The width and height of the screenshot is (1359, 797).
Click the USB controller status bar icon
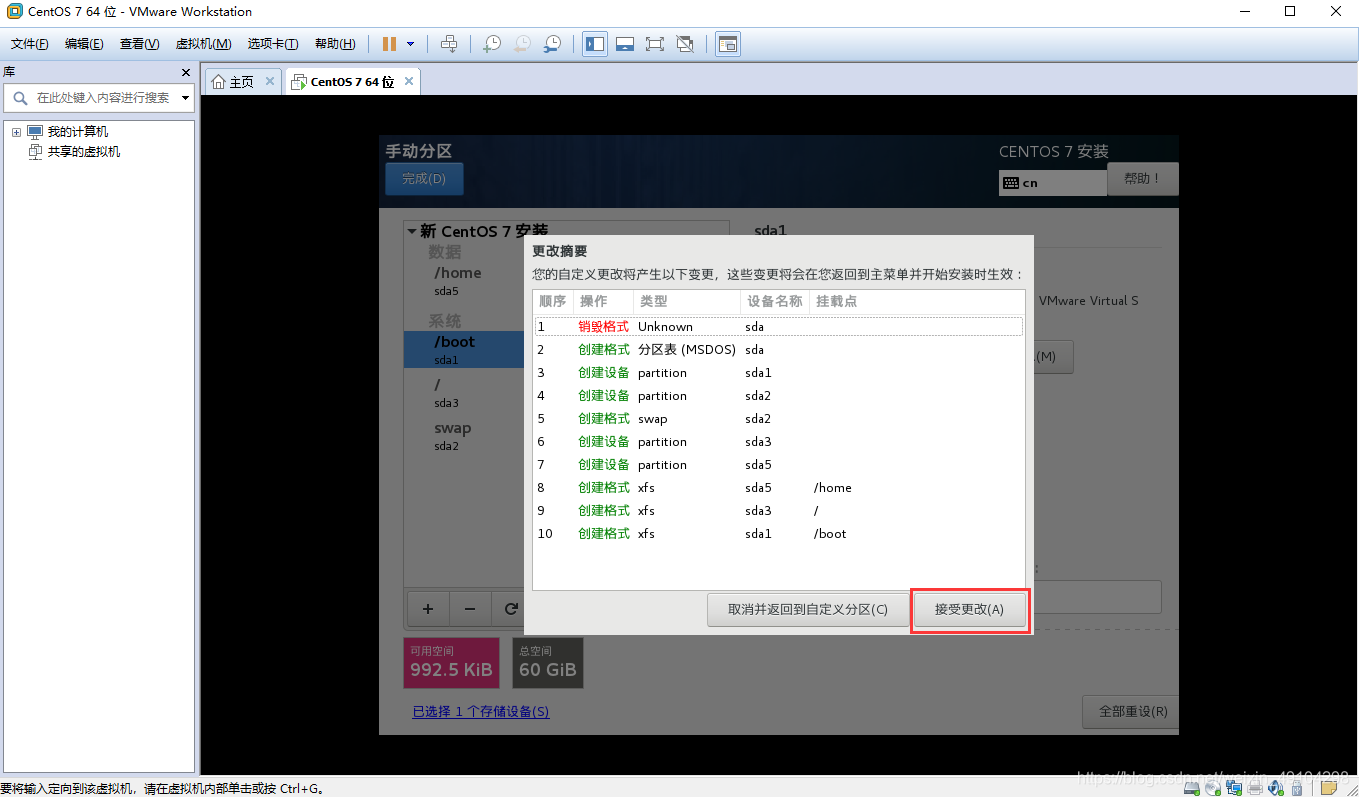point(1298,788)
